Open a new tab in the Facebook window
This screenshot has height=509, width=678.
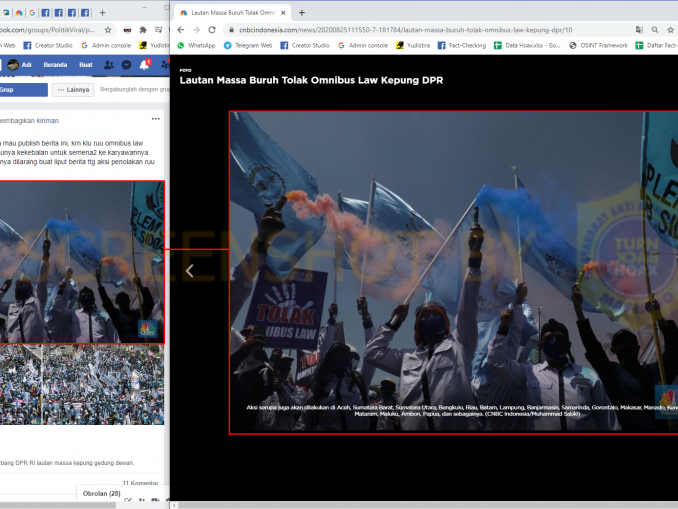click(x=102, y=13)
